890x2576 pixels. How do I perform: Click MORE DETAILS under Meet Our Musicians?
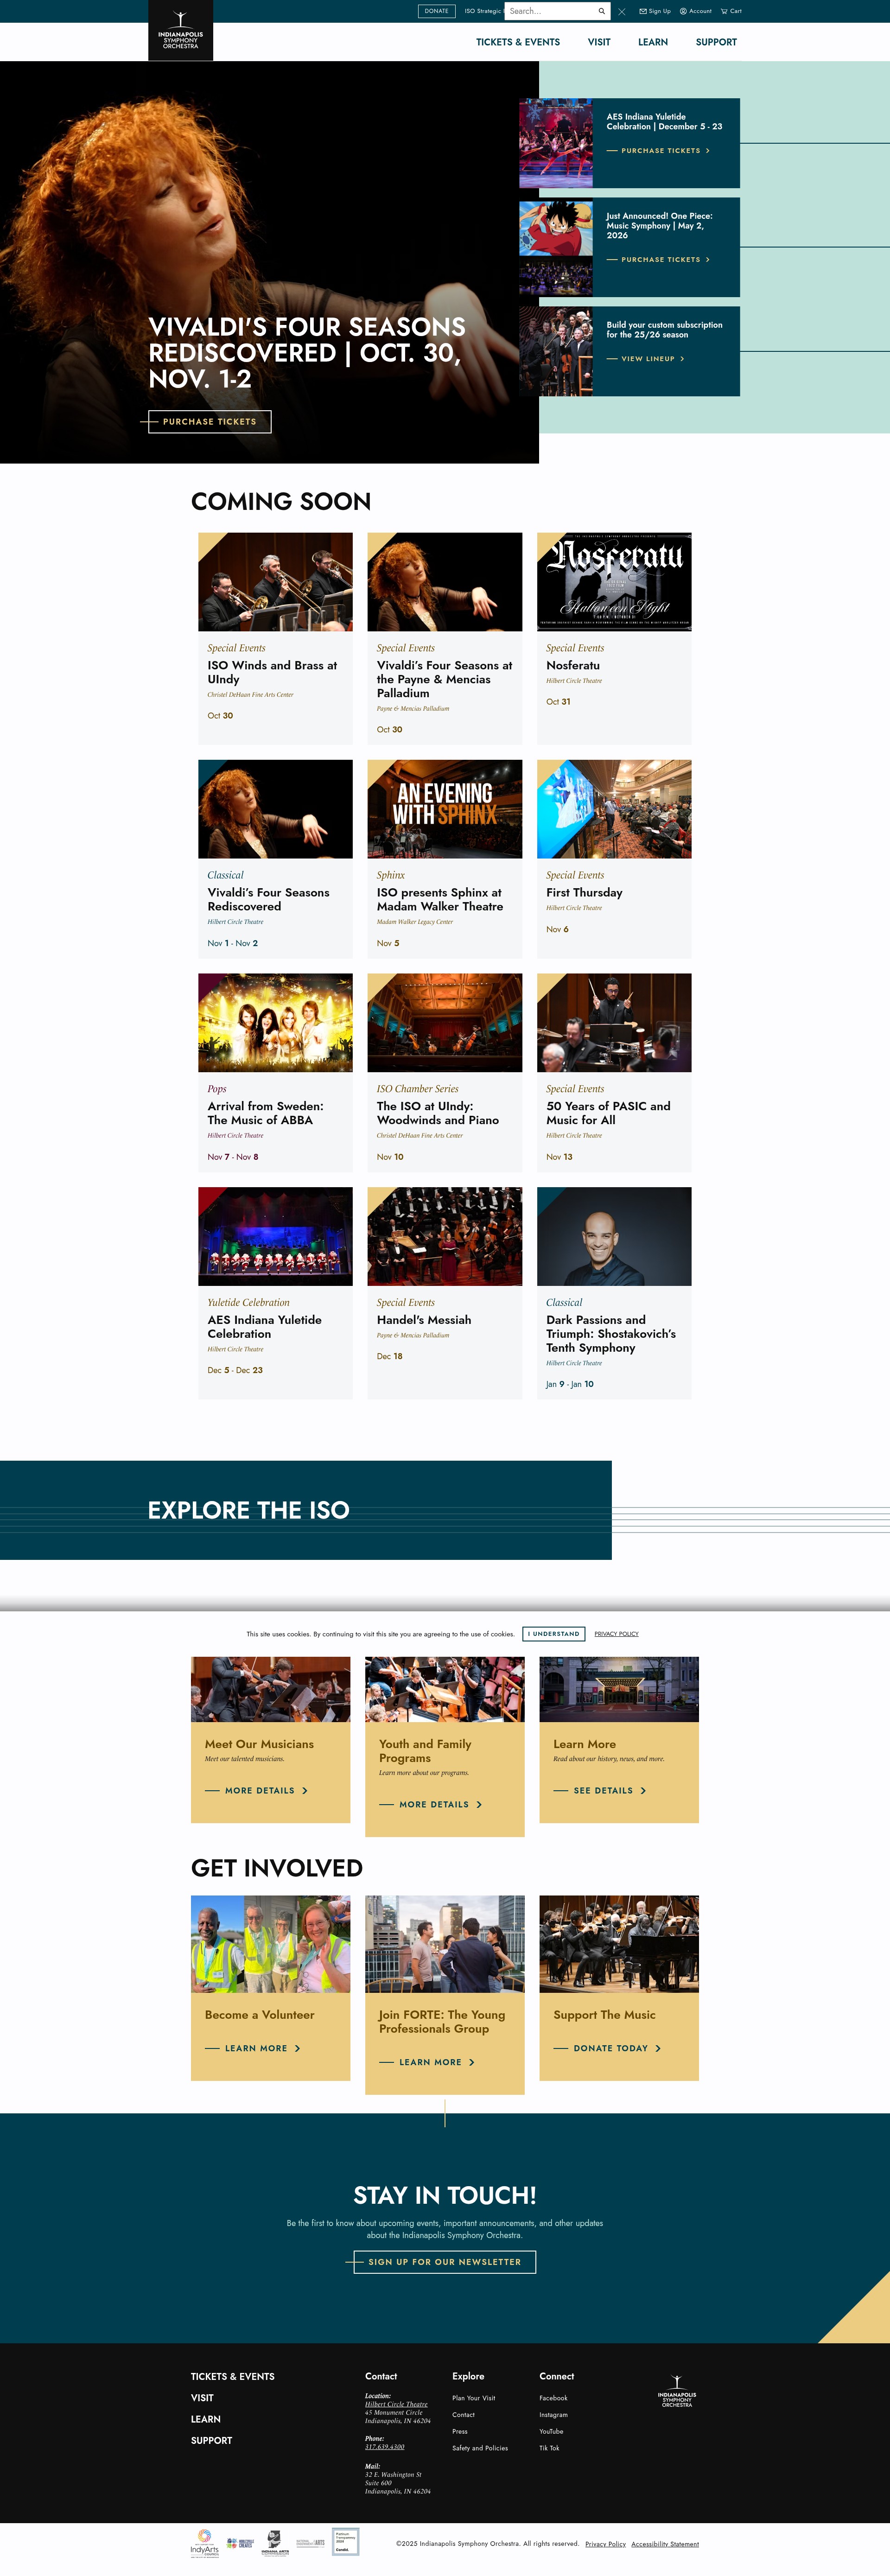pos(257,1791)
